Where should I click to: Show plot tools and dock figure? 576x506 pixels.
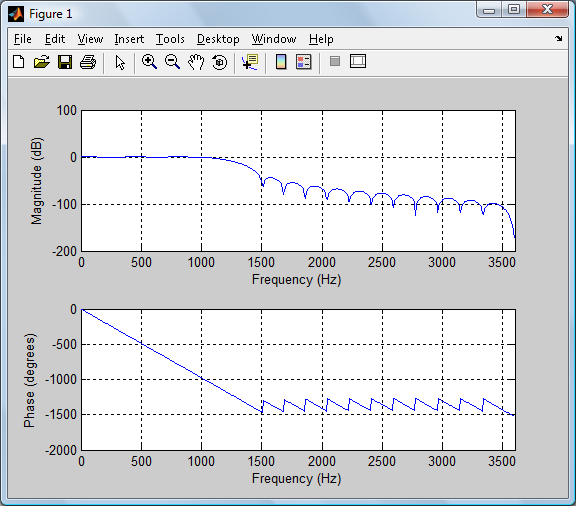(358, 61)
